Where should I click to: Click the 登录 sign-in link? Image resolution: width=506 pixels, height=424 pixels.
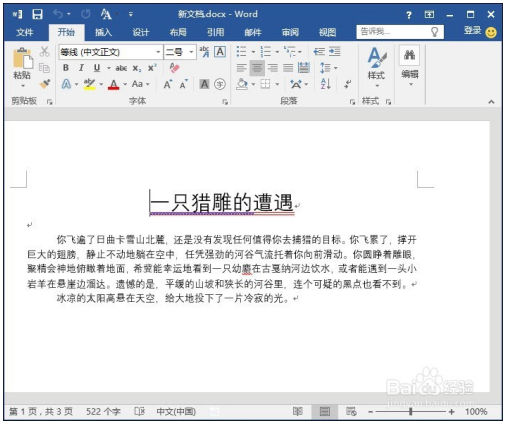point(473,31)
